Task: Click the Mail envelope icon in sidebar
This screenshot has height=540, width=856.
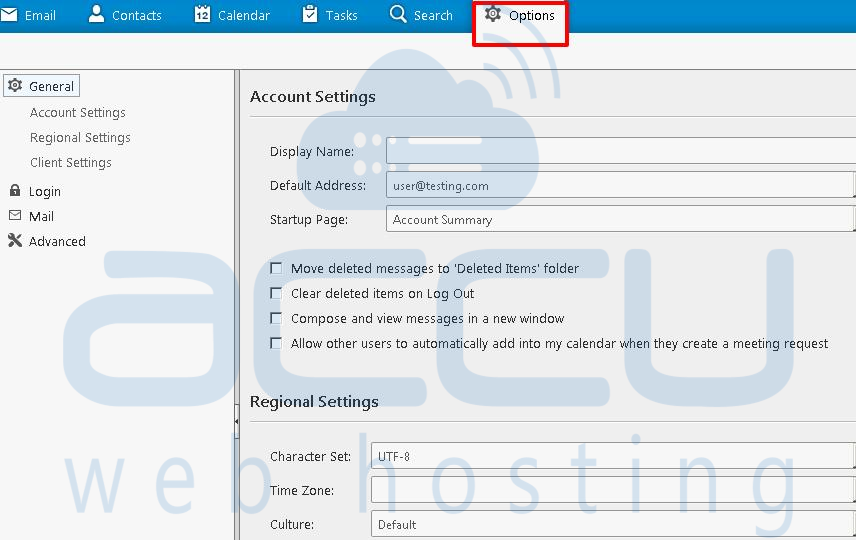Action: pyautogui.click(x=15, y=216)
